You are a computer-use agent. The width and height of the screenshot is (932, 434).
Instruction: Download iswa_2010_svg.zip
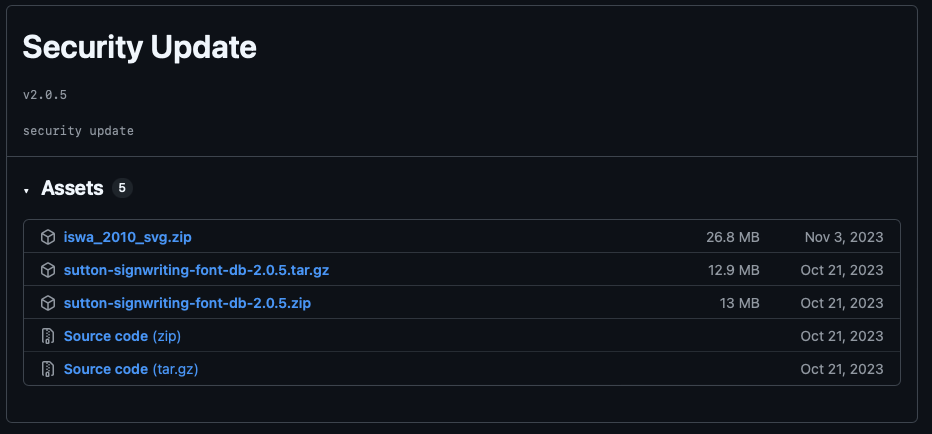point(128,237)
